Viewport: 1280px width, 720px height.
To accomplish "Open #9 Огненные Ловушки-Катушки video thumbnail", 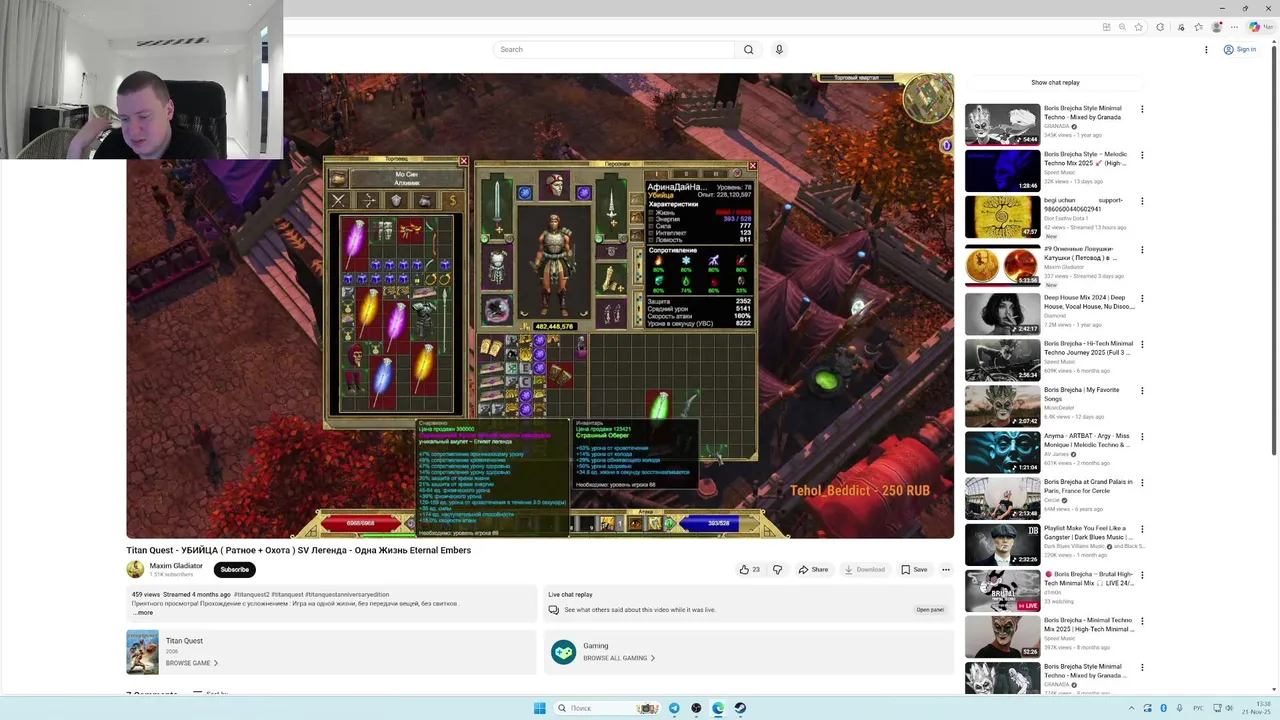I will 1002,265.
